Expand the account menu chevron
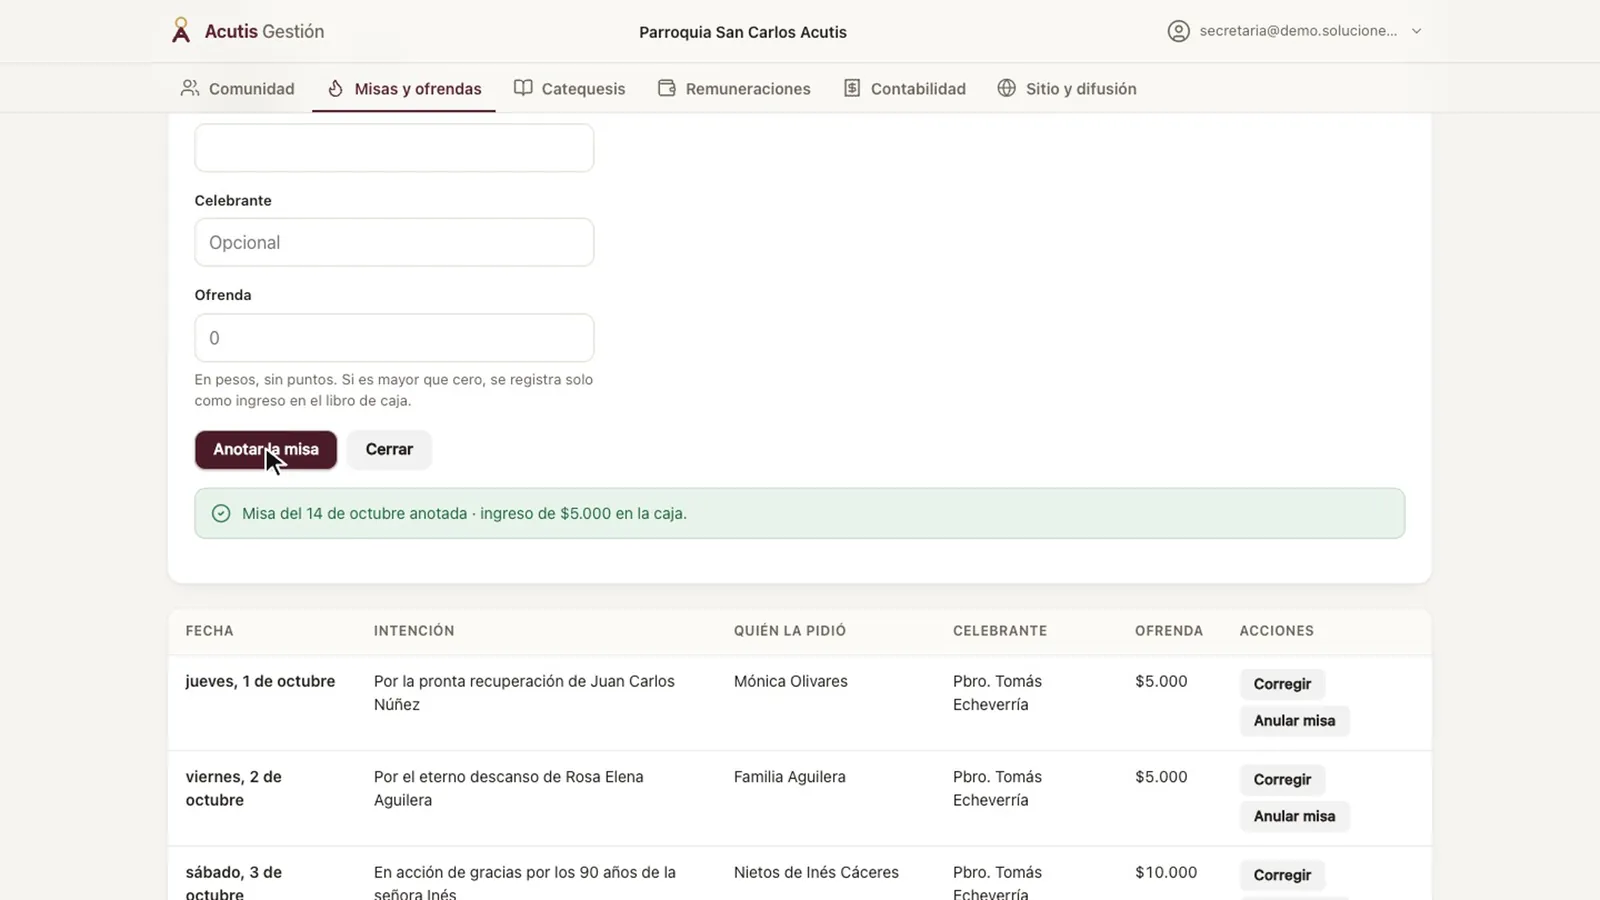Image resolution: width=1600 pixels, height=900 pixels. (1416, 31)
